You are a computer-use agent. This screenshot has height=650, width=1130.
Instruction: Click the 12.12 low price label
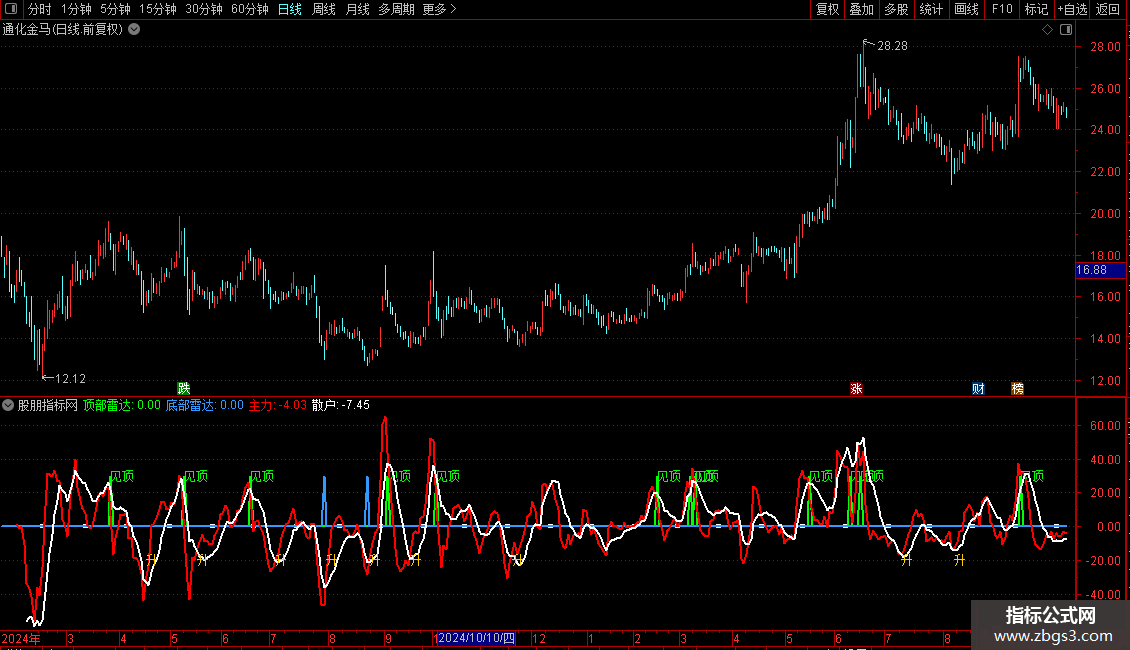(x=71, y=378)
